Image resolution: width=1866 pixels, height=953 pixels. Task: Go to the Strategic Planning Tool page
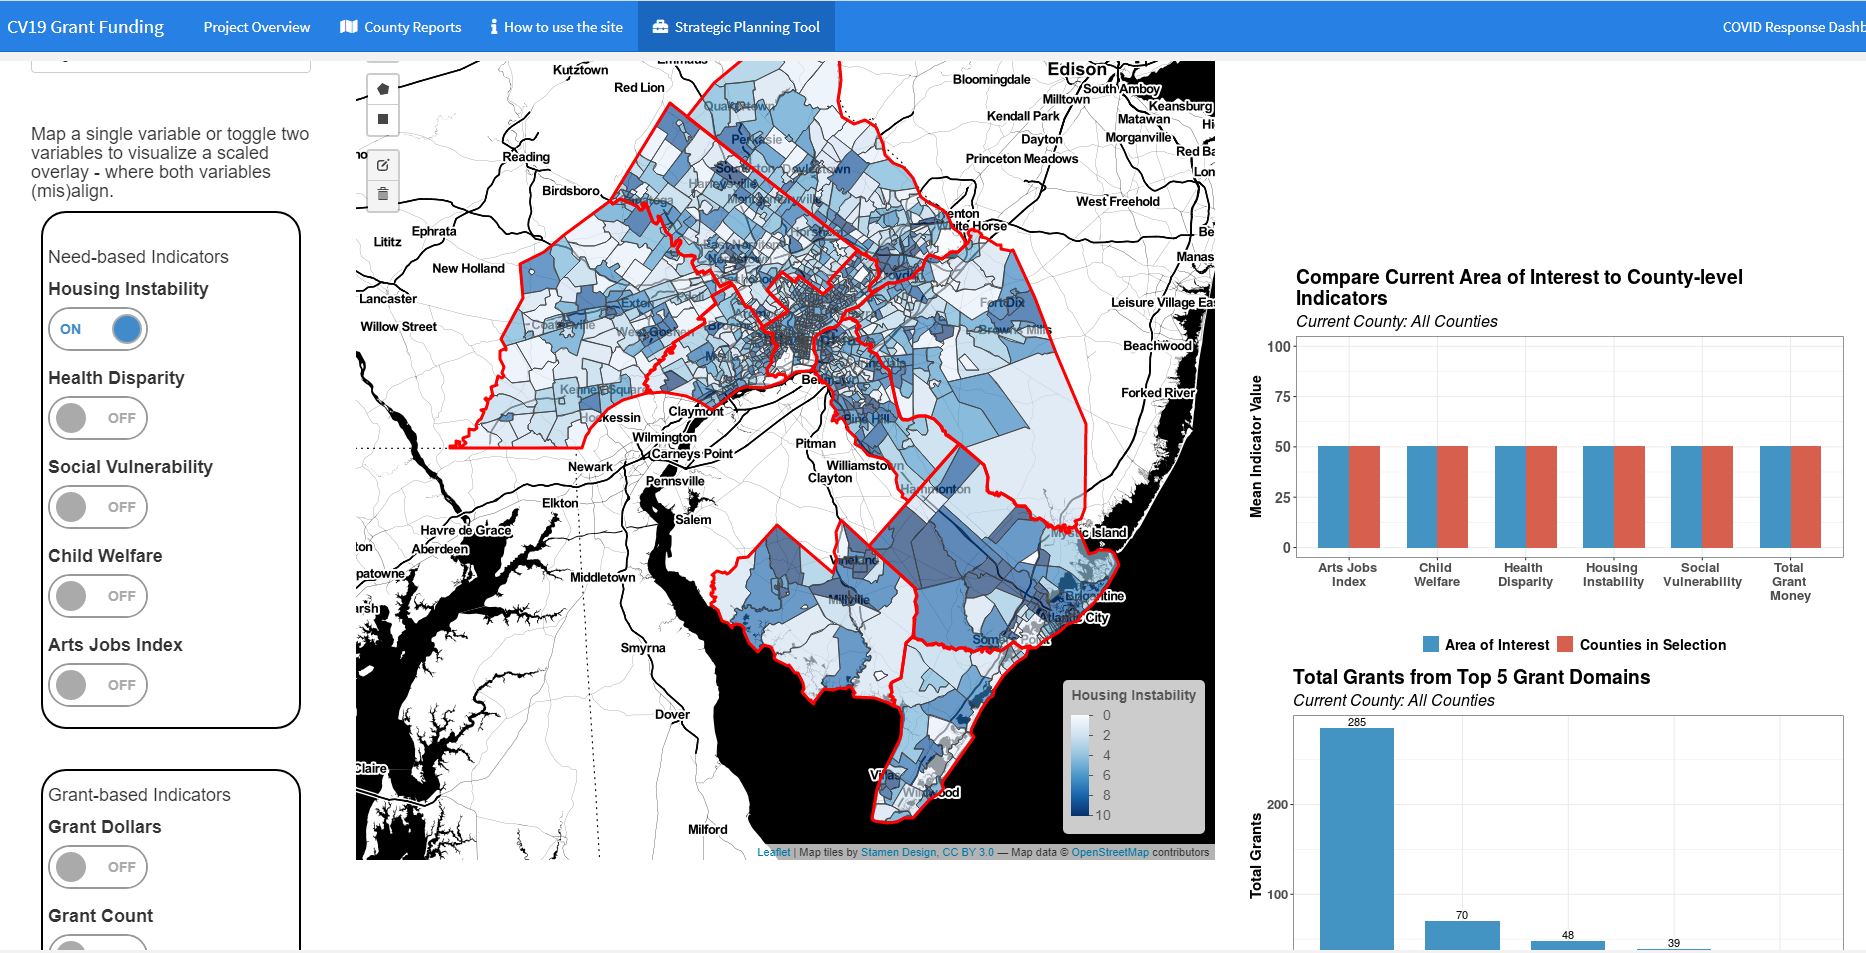tap(748, 26)
